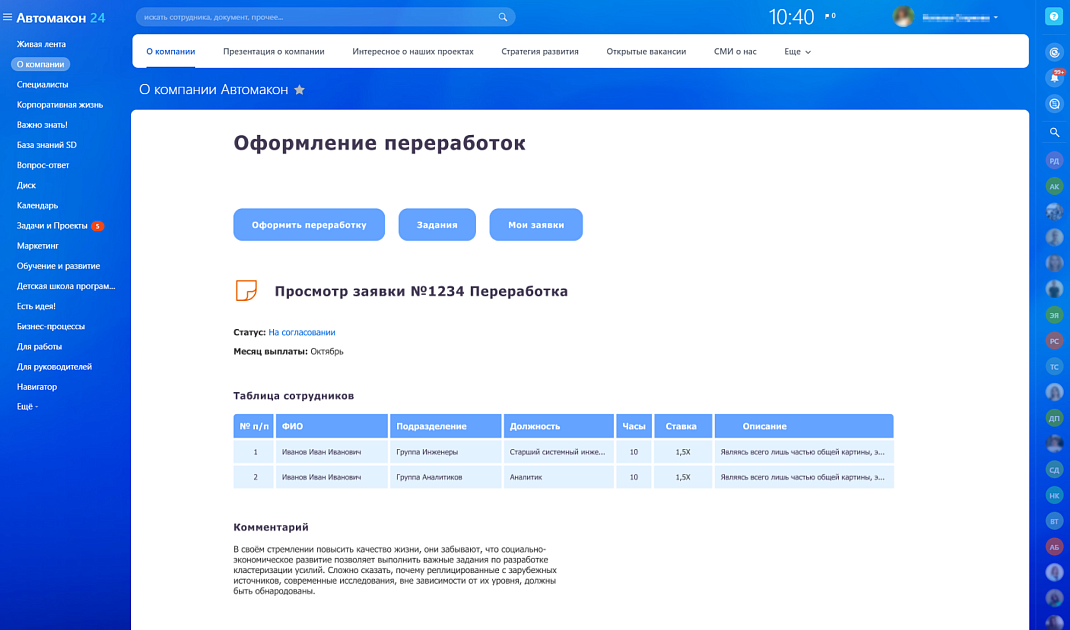Image resolution: width=1070 pixels, height=630 pixels.
Task: Follow the На согласовании status link
Action: tap(302, 332)
